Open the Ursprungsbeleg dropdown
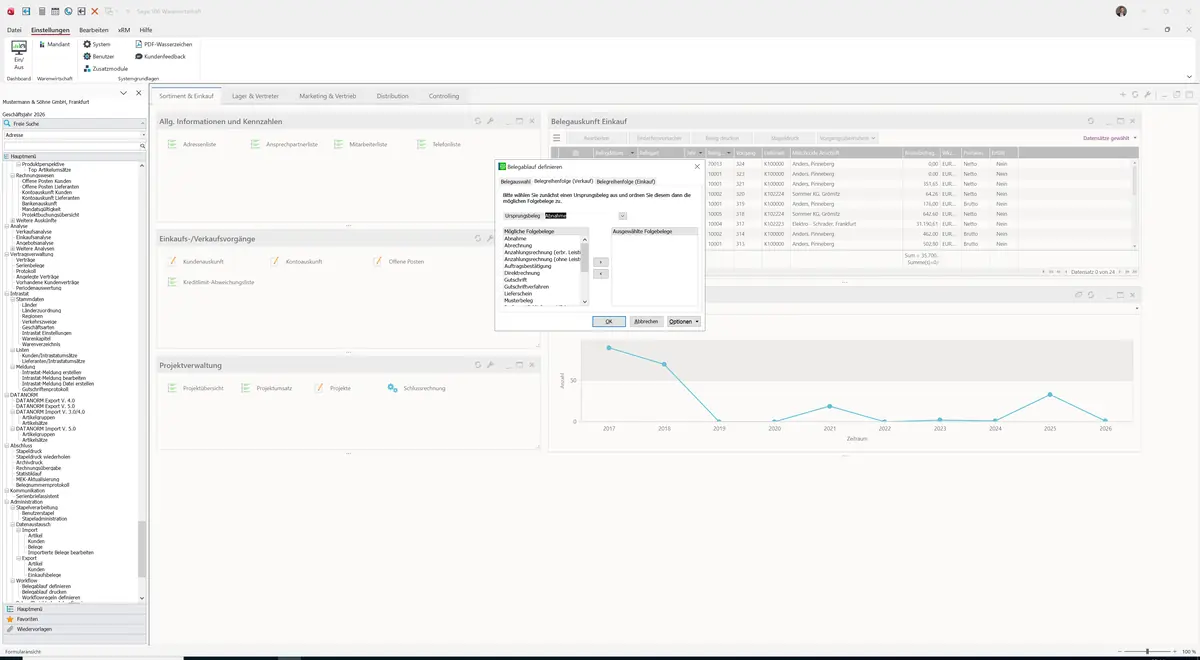 tap(622, 216)
